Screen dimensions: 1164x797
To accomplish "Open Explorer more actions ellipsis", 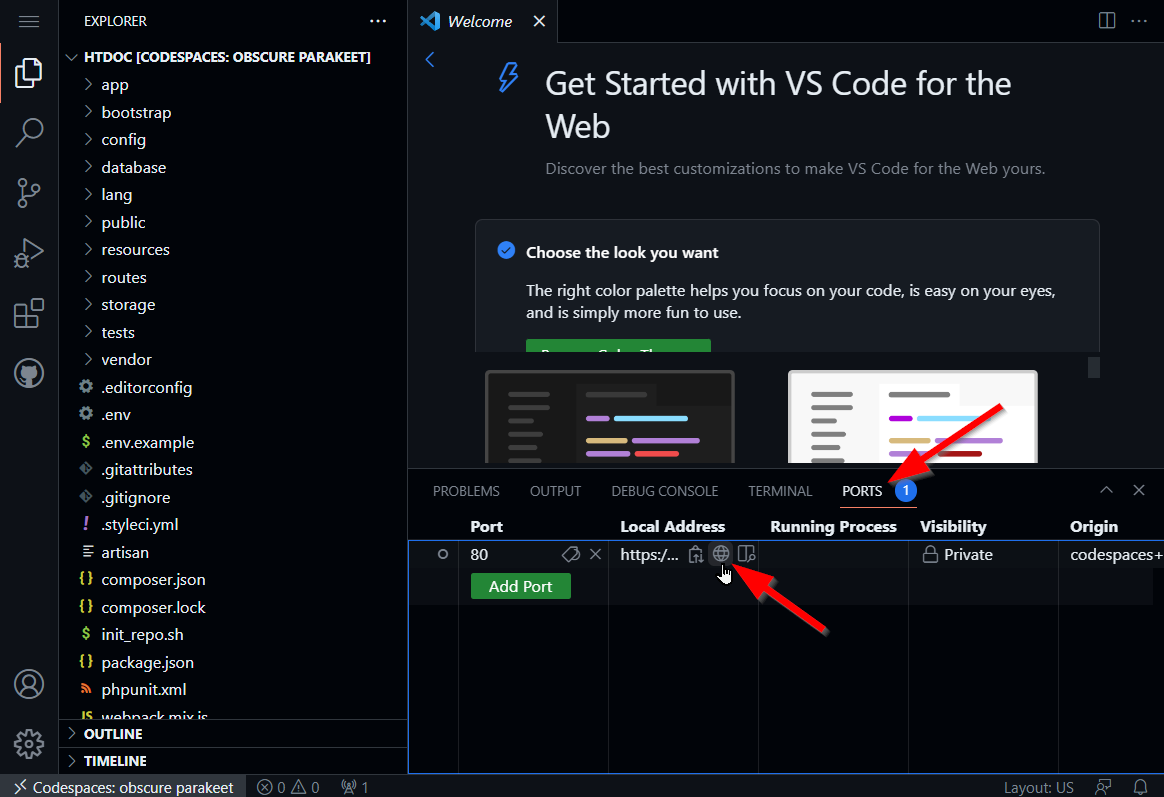I will point(378,21).
